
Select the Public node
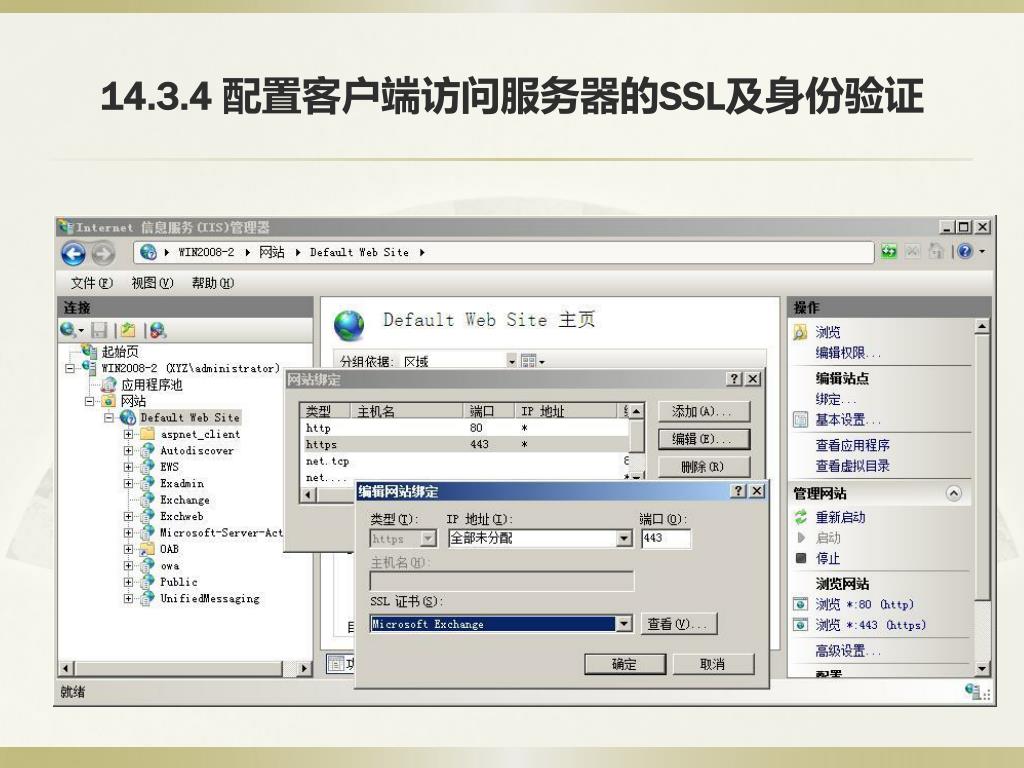coord(178,582)
